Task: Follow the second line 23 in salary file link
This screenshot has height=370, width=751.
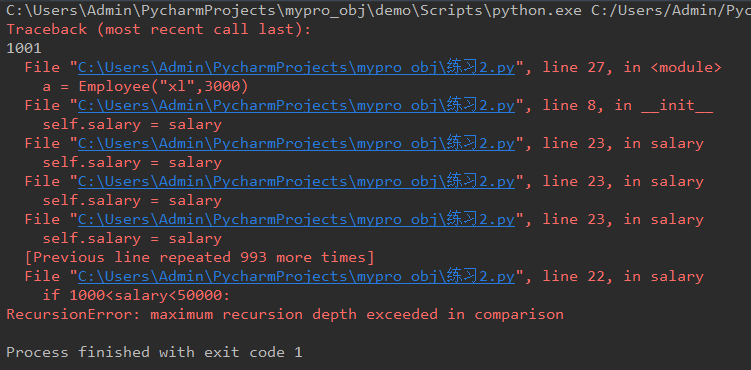Action: click(x=296, y=181)
